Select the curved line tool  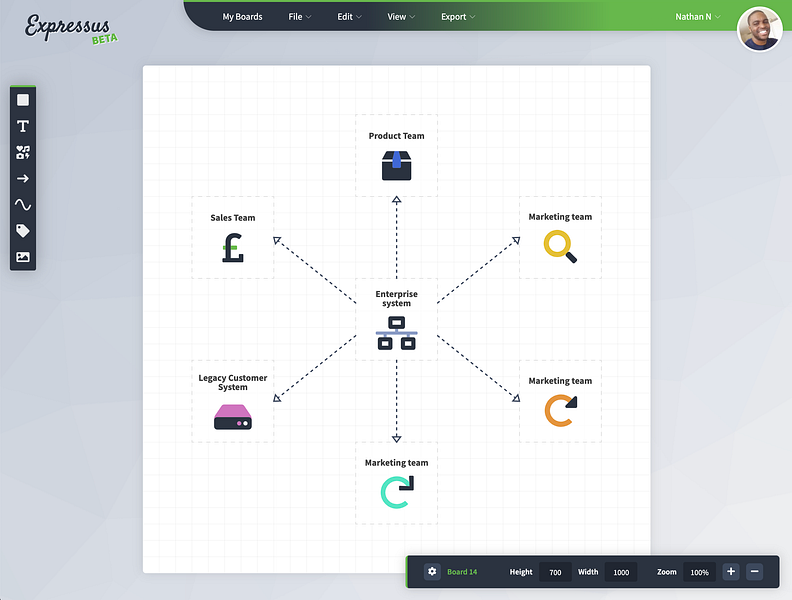click(23, 205)
